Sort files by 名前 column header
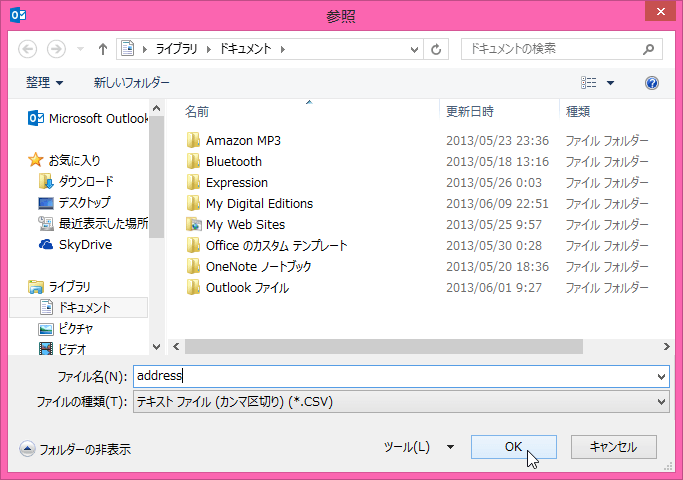The width and height of the screenshot is (683, 480). 197,112
